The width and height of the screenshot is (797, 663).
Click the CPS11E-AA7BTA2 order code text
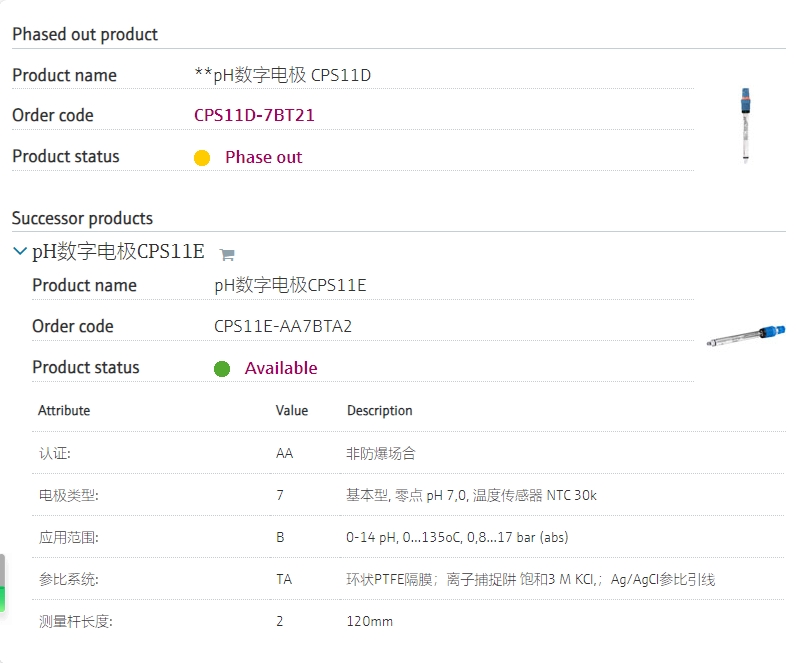pyautogui.click(x=283, y=326)
